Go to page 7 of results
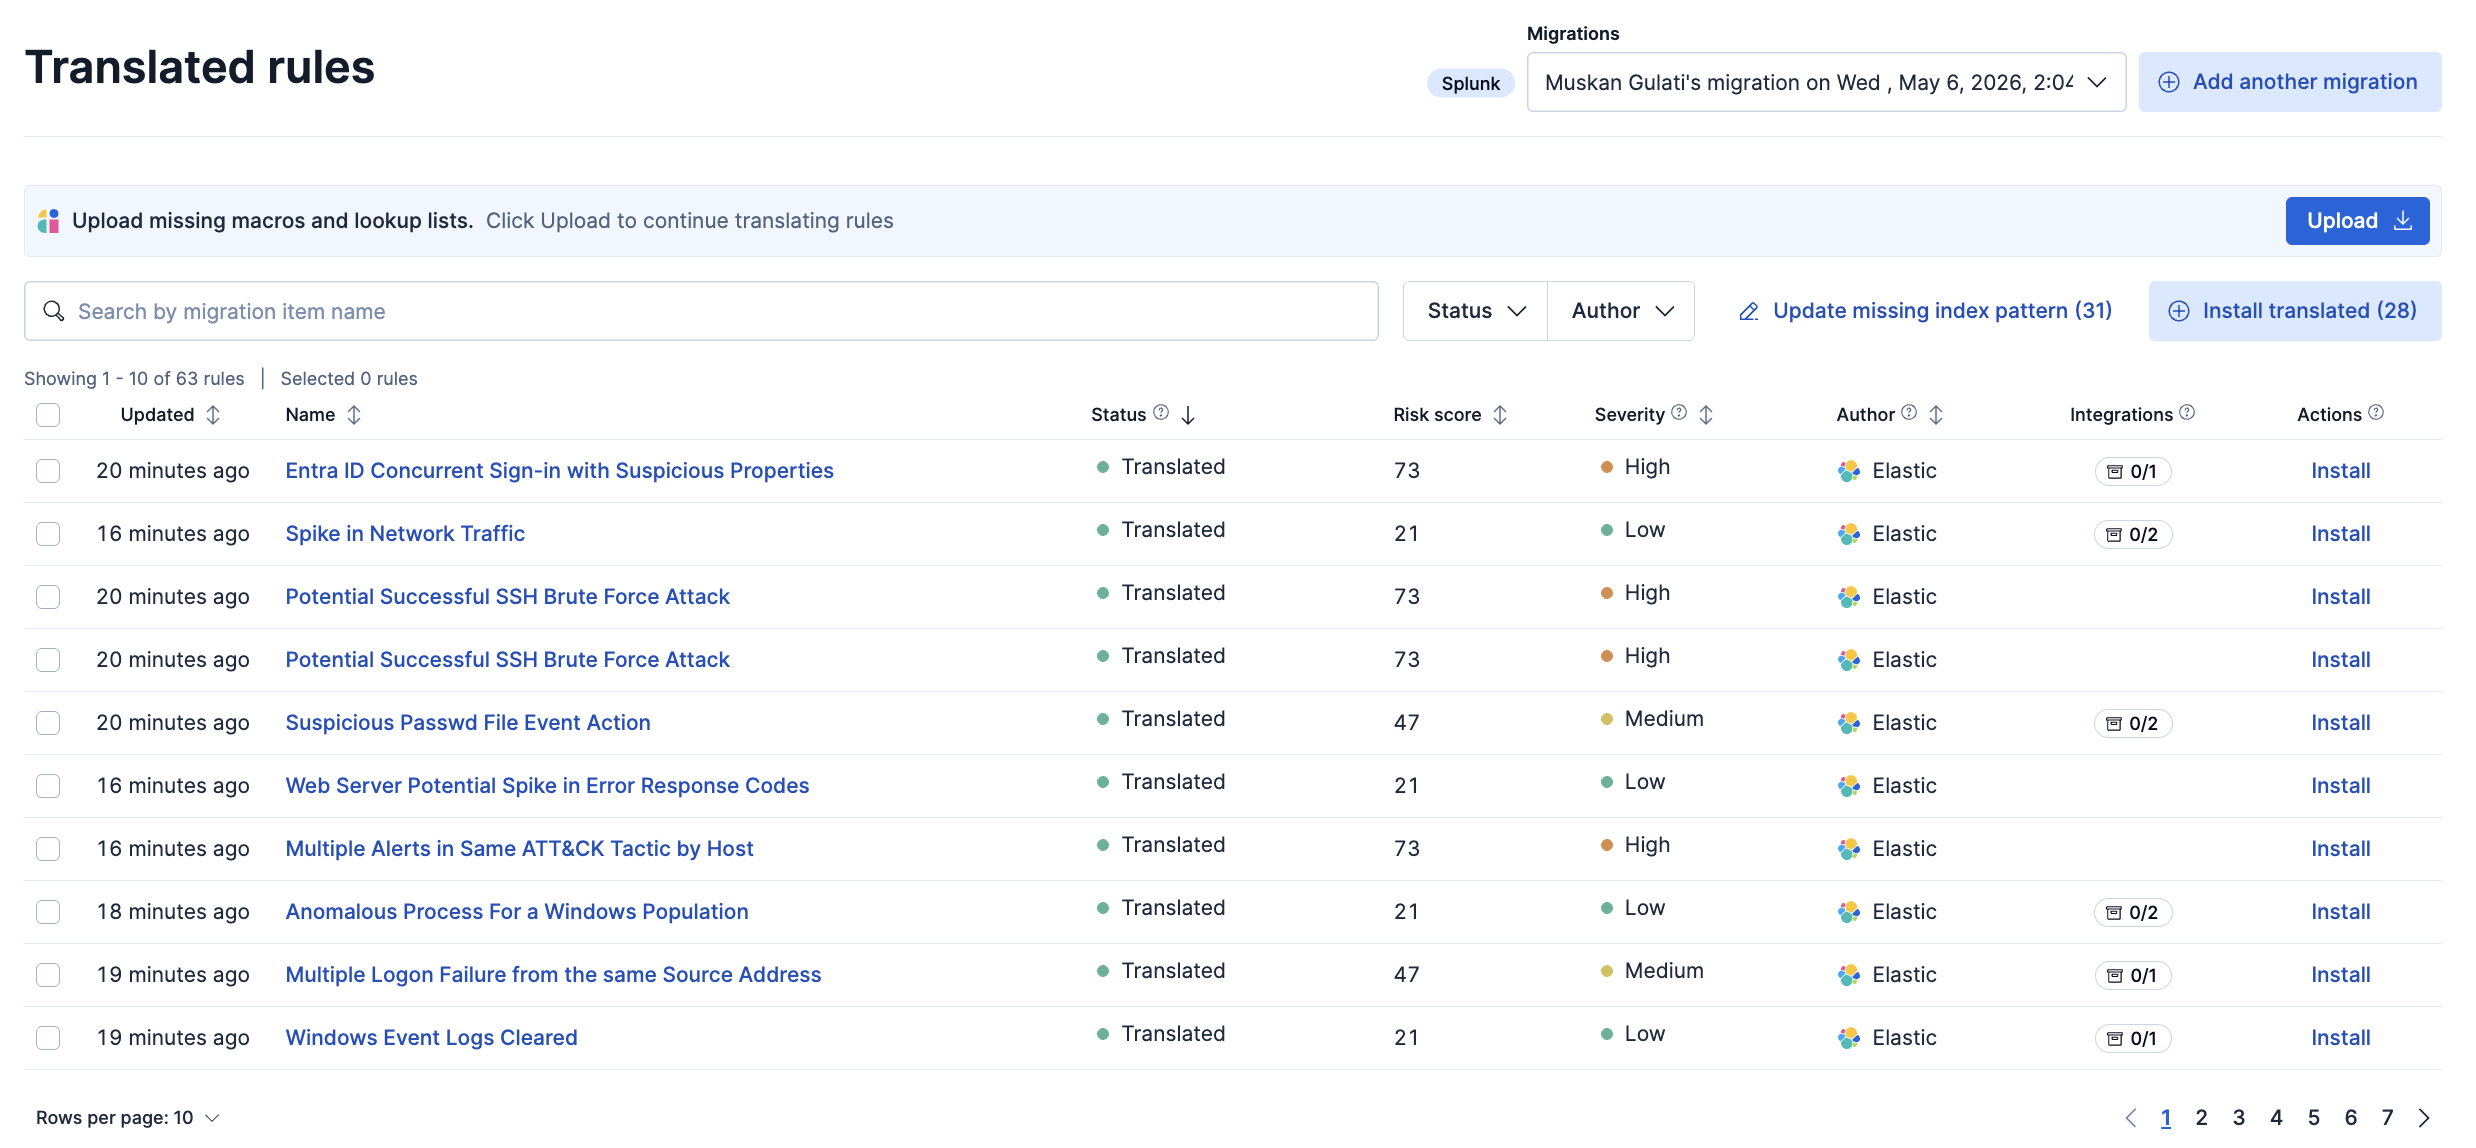This screenshot has width=2476, height=1148. pos(2387,1118)
